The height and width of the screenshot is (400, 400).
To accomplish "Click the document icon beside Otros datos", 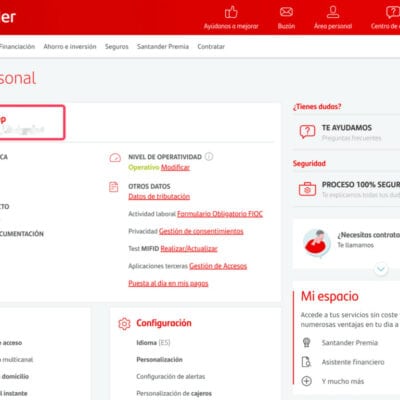I will point(114,187).
